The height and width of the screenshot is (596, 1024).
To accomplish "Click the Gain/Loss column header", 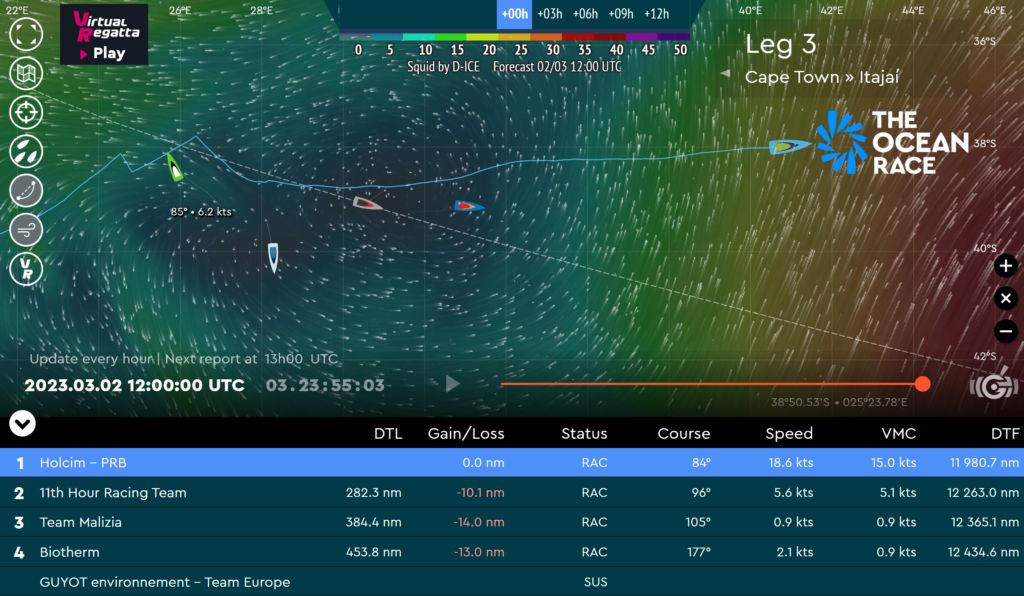I will [466, 433].
